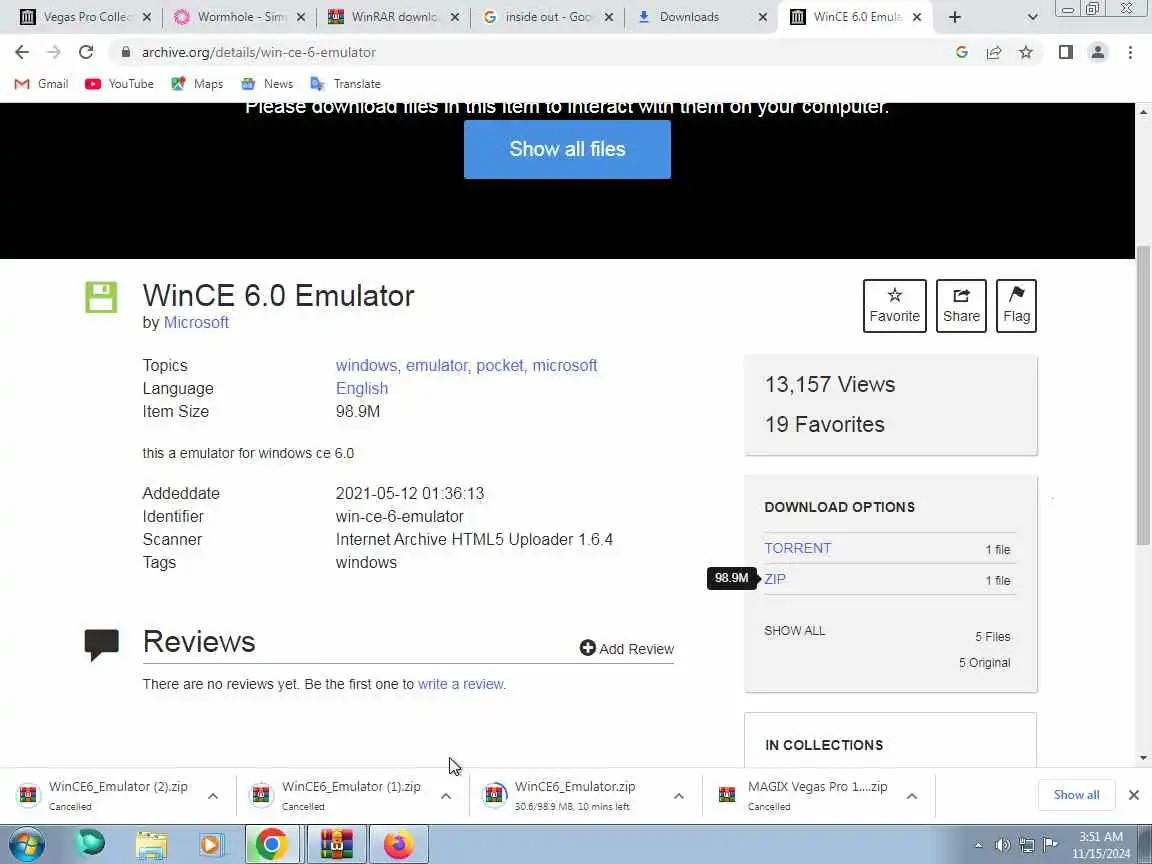Close the WinCE 6.0 Emulator tab
The width and height of the screenshot is (1152, 864).
[917, 17]
